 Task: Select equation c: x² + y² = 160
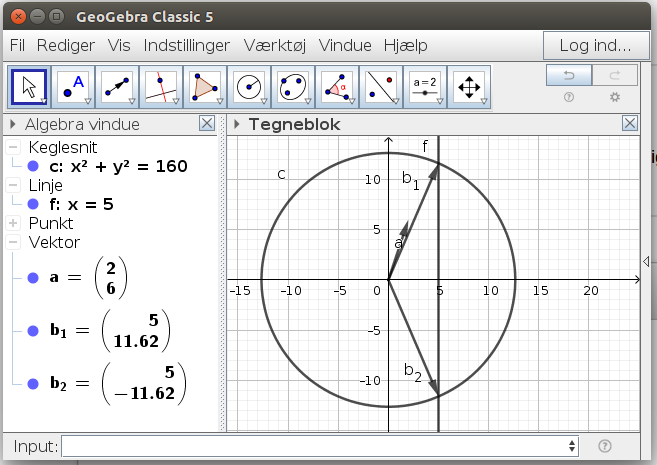click(118, 166)
